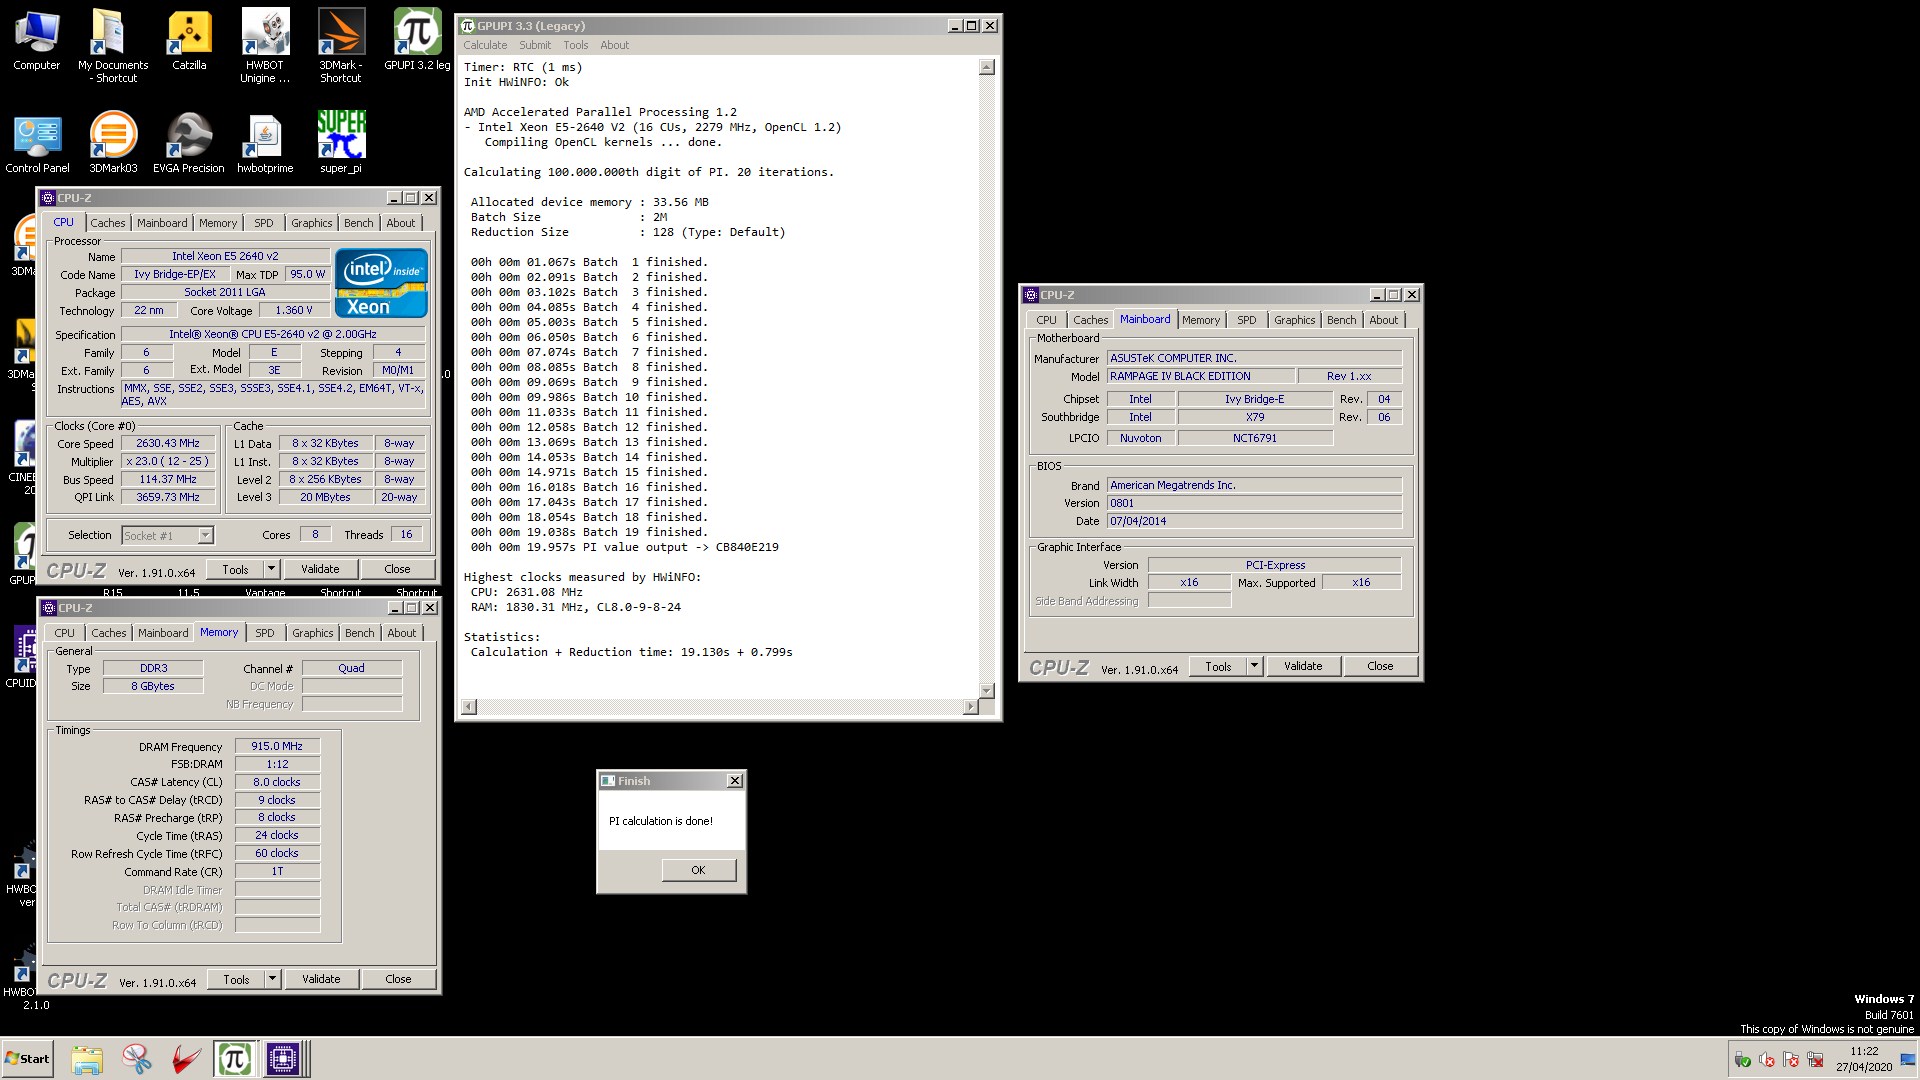Open the Computer desktop icon
1920x1080 pixels.
click(x=37, y=40)
